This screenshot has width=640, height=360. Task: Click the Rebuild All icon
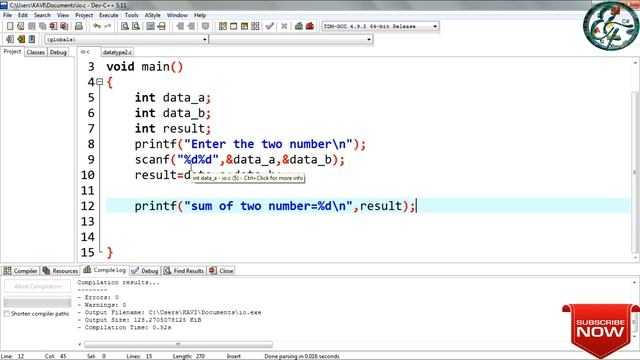click(x=255, y=26)
